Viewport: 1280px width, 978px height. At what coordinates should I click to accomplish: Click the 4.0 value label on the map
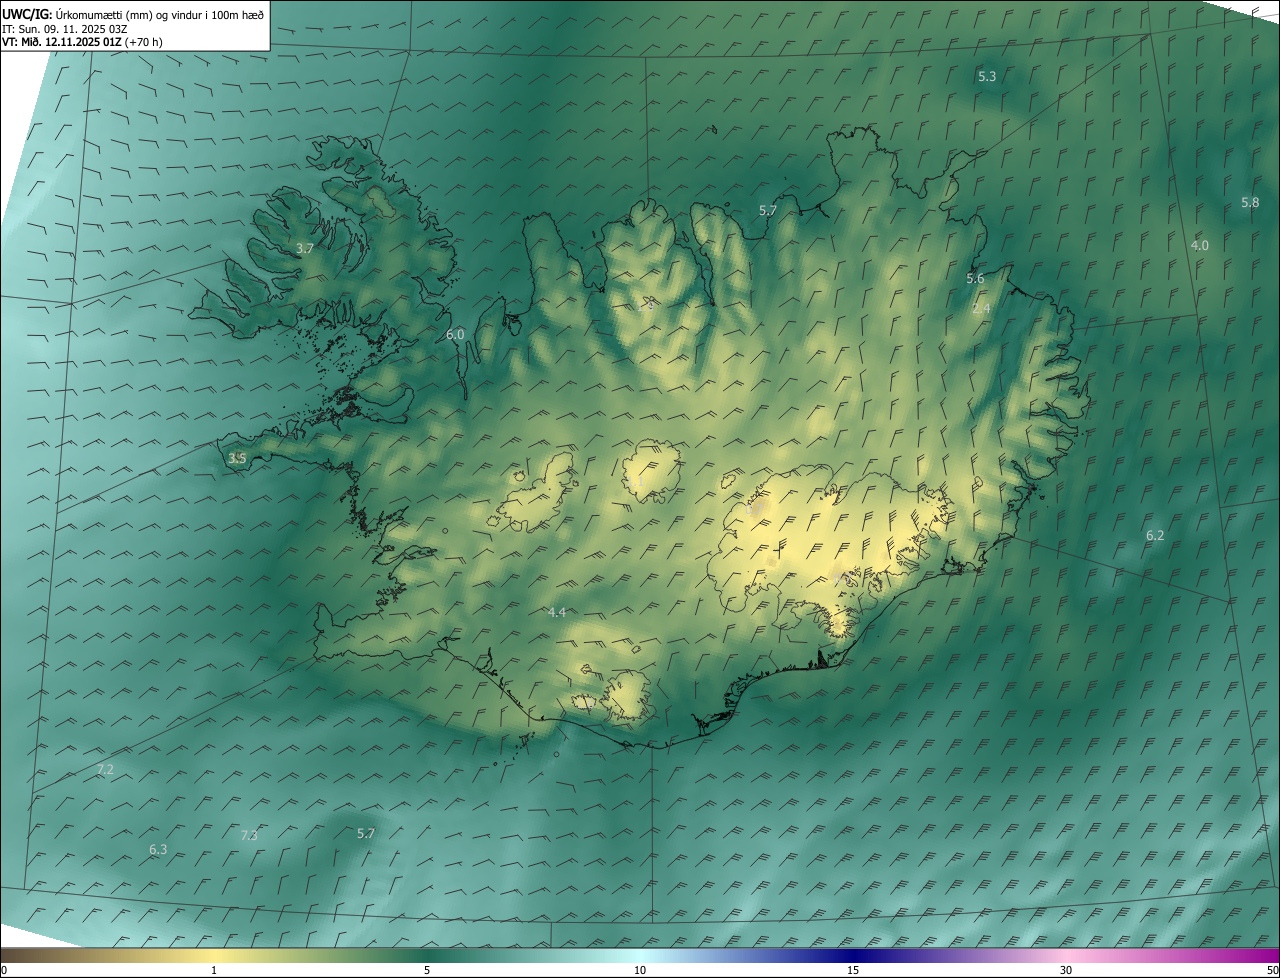pyautogui.click(x=1200, y=245)
